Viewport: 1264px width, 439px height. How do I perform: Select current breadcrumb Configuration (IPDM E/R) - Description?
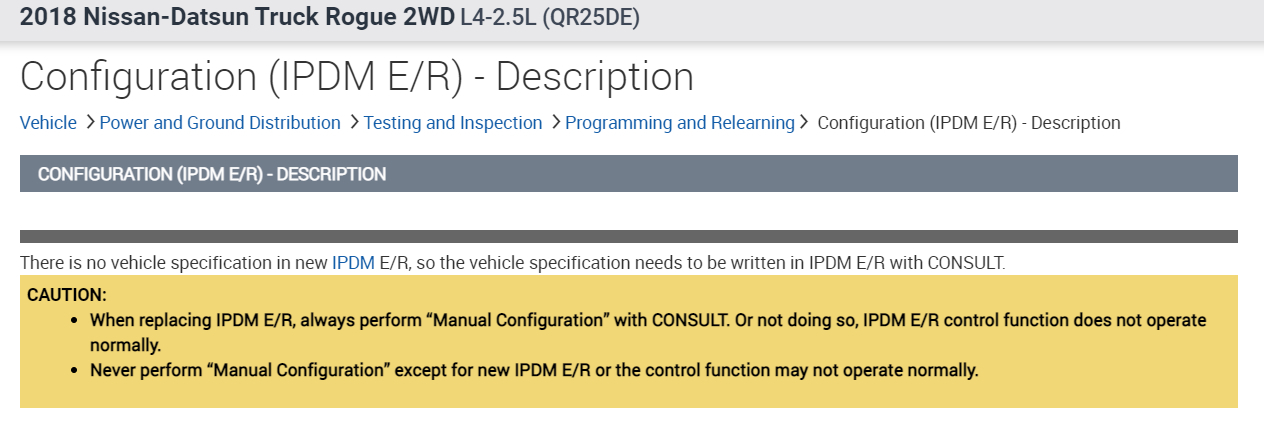tap(969, 123)
